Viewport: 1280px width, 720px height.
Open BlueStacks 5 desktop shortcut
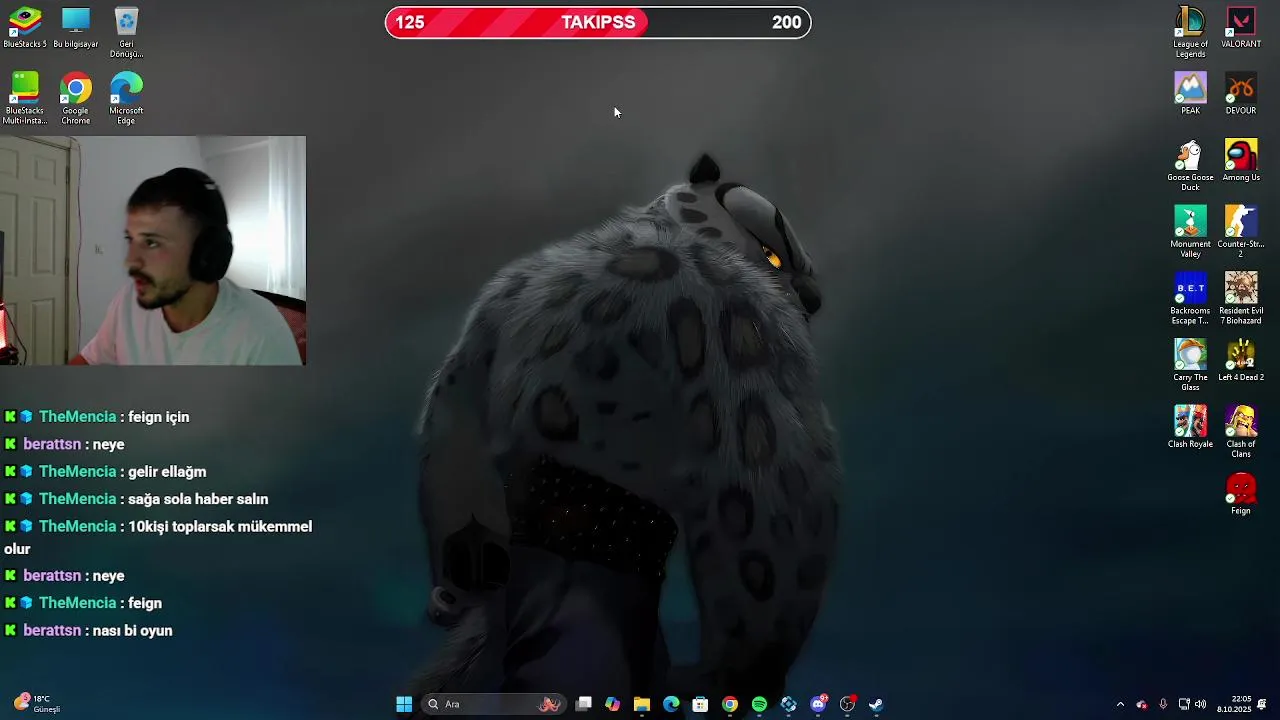[25, 27]
